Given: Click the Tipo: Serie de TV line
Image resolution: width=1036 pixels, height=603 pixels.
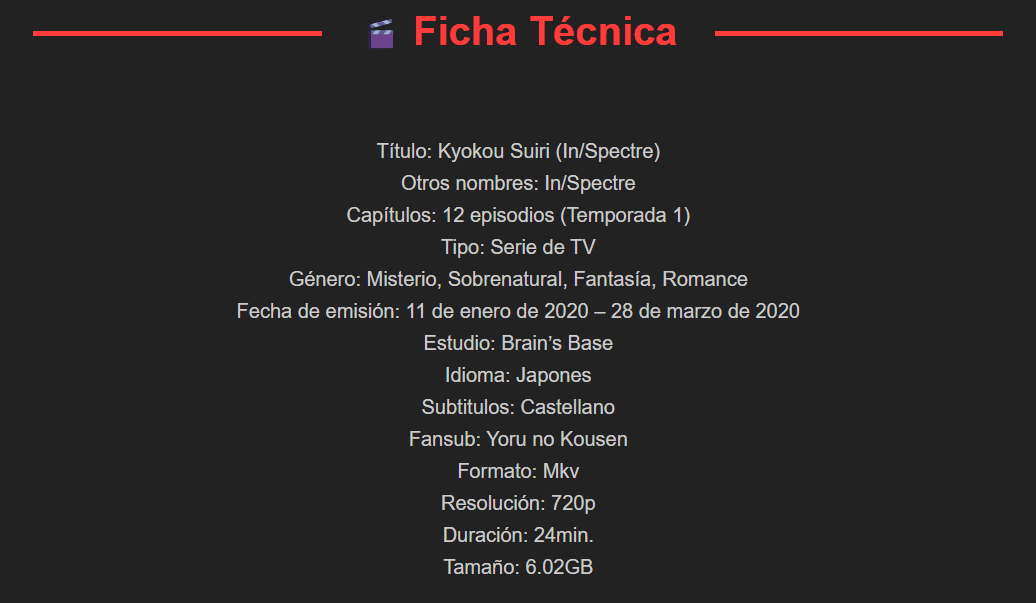Looking at the screenshot, I should click(518, 248).
